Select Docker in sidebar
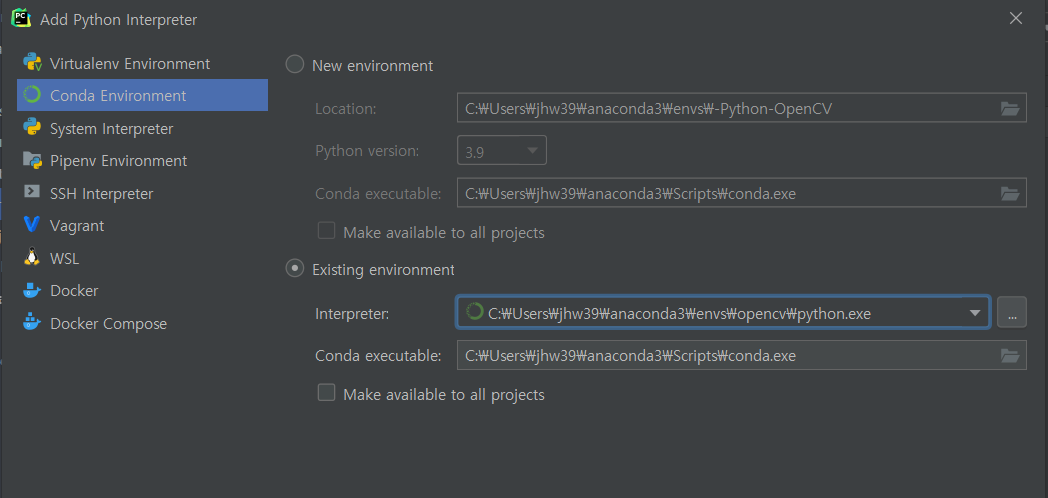Image resolution: width=1048 pixels, height=498 pixels. point(142,291)
